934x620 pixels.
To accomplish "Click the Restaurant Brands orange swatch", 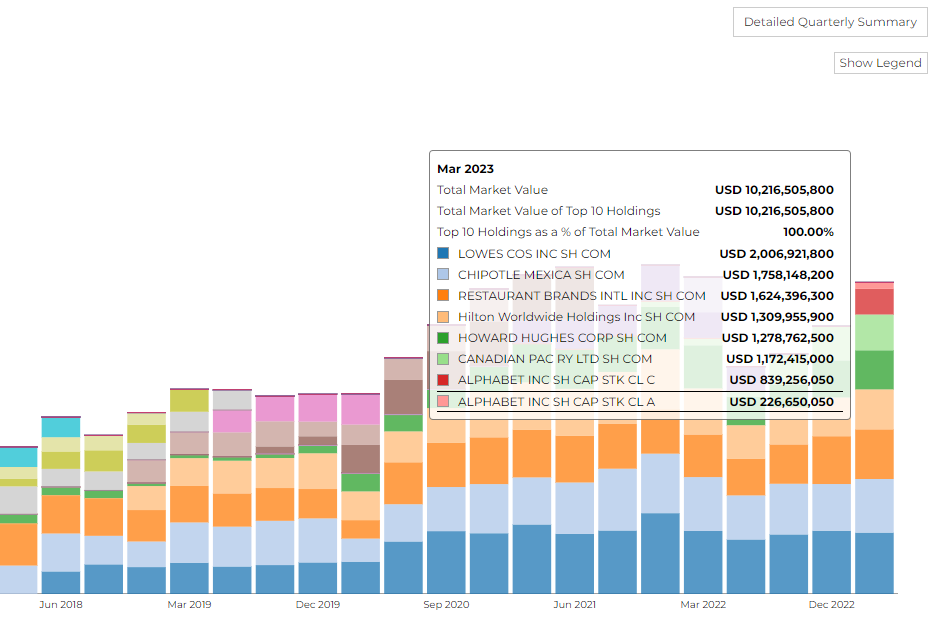I will [x=443, y=295].
